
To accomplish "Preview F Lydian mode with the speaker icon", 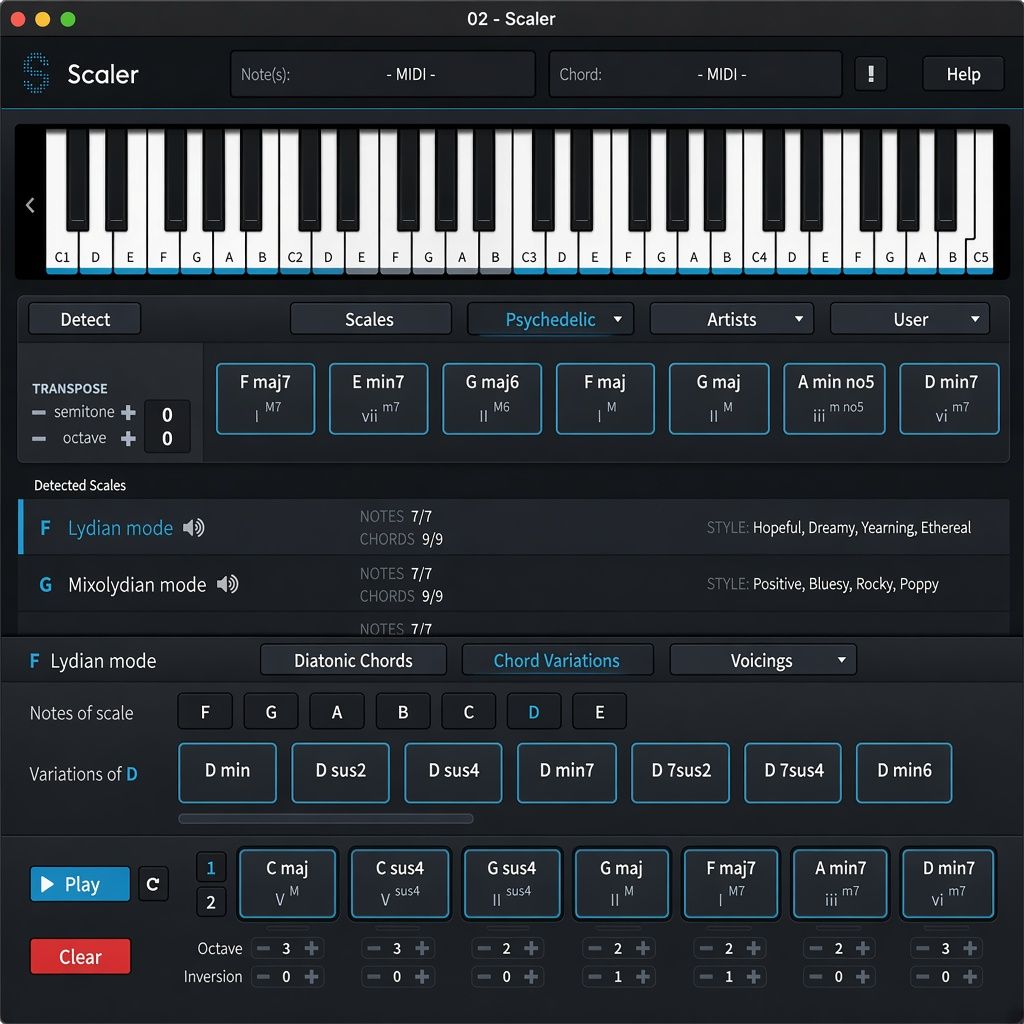I will coord(193,528).
